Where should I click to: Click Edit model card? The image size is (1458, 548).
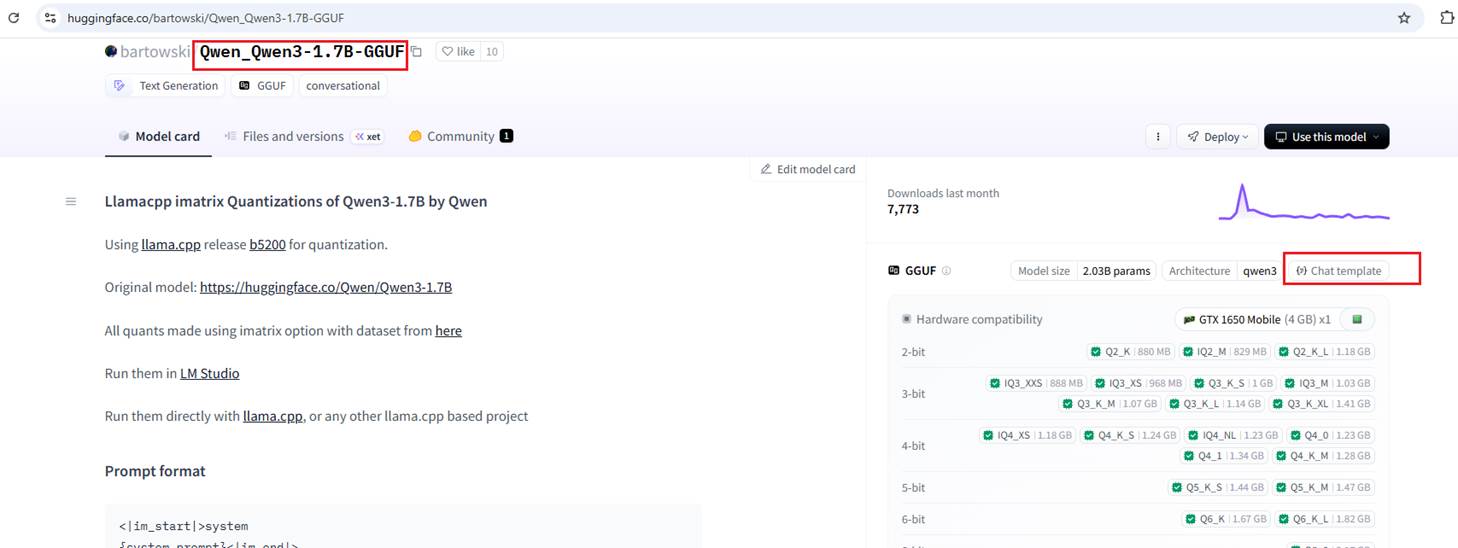click(x=808, y=169)
